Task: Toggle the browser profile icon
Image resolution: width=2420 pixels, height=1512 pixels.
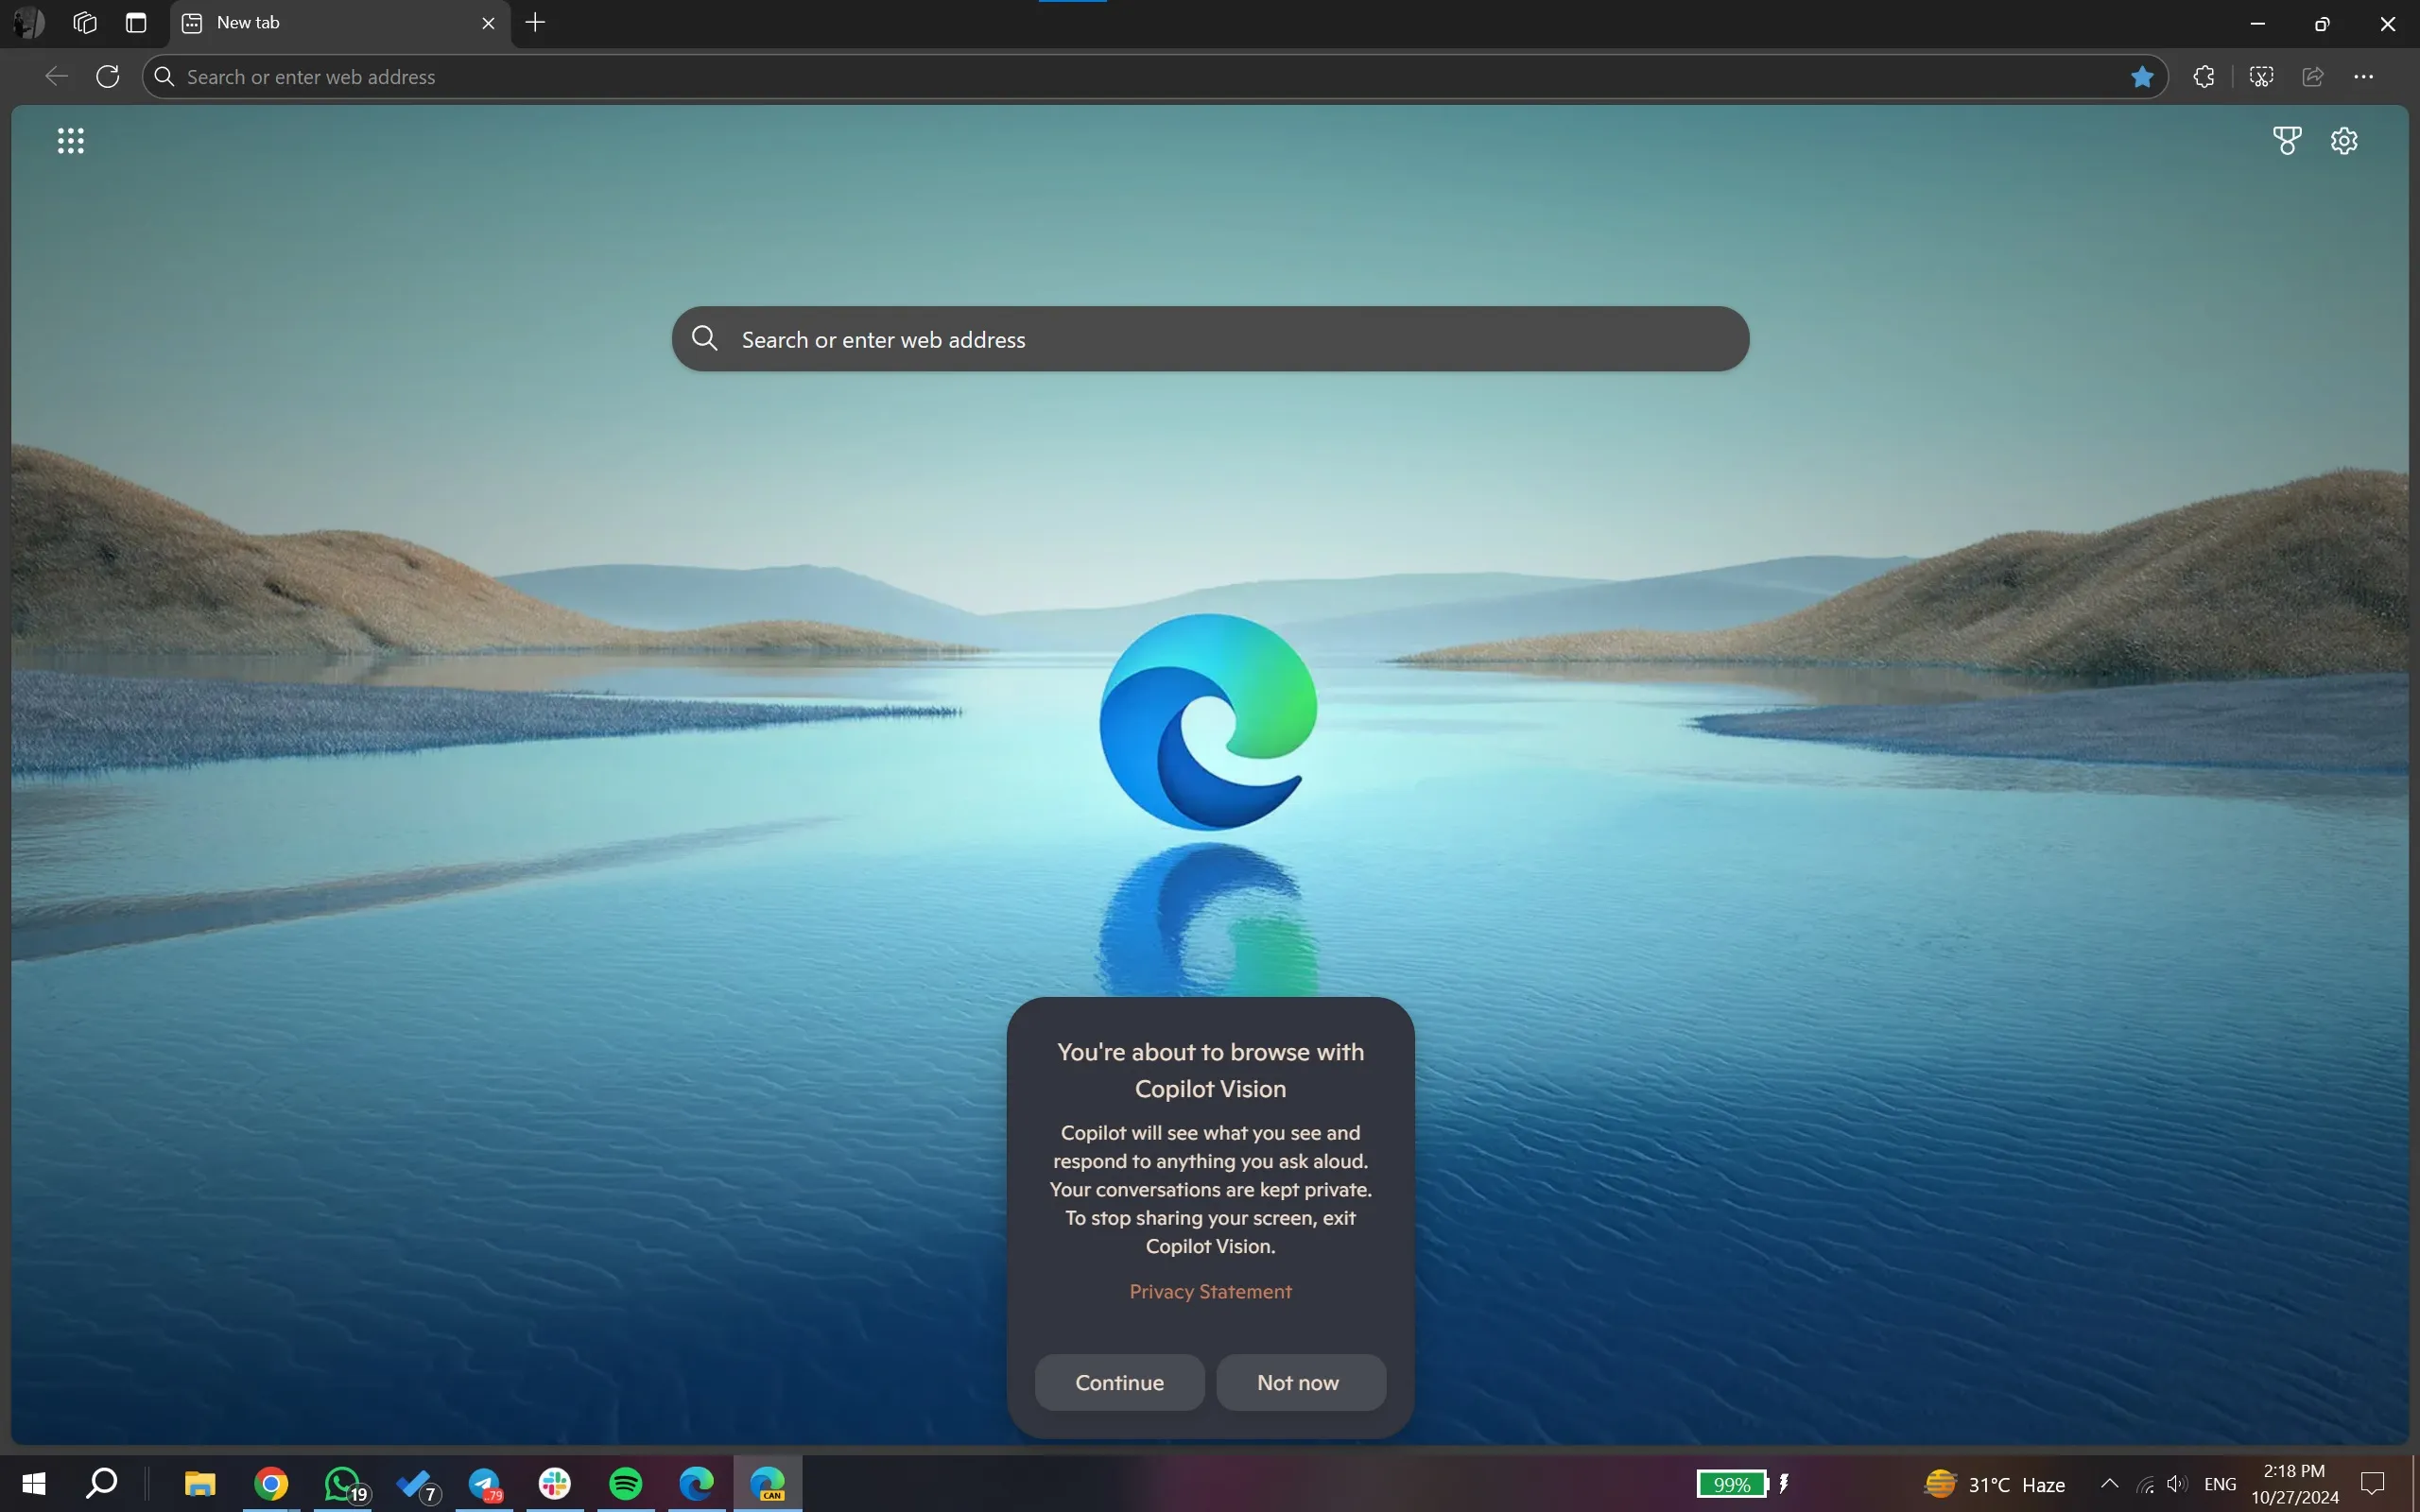Action: click(x=29, y=23)
